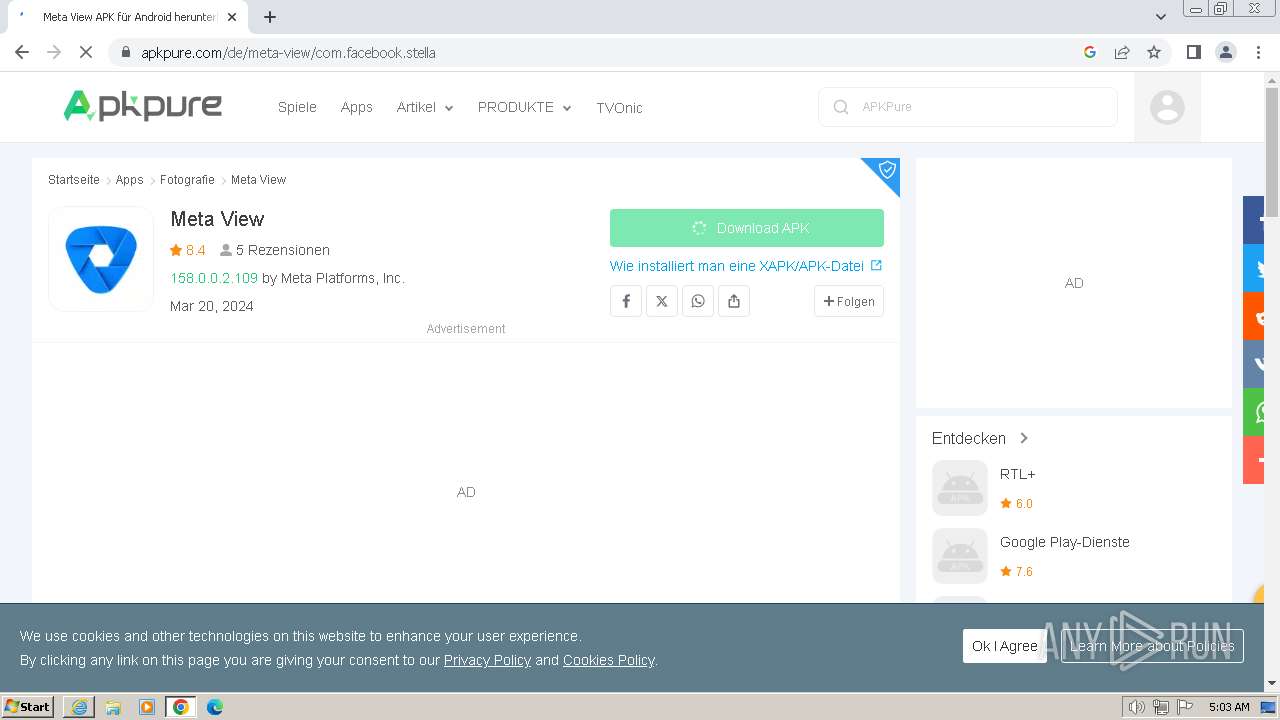Image resolution: width=1280 pixels, height=720 pixels.
Task: Click the Google icon in address bar
Action: coord(1090,52)
